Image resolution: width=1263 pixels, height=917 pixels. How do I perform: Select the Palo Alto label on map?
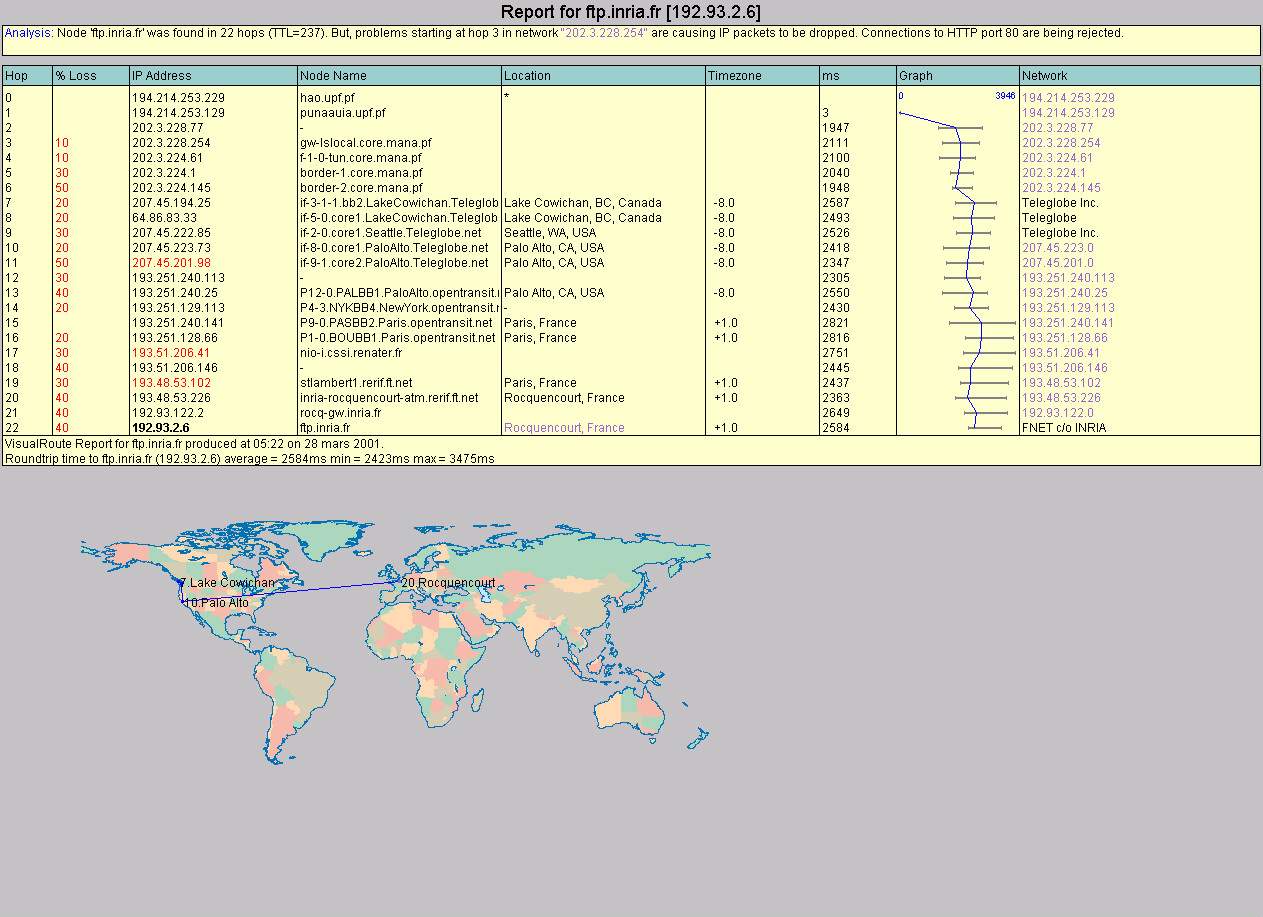[x=216, y=603]
